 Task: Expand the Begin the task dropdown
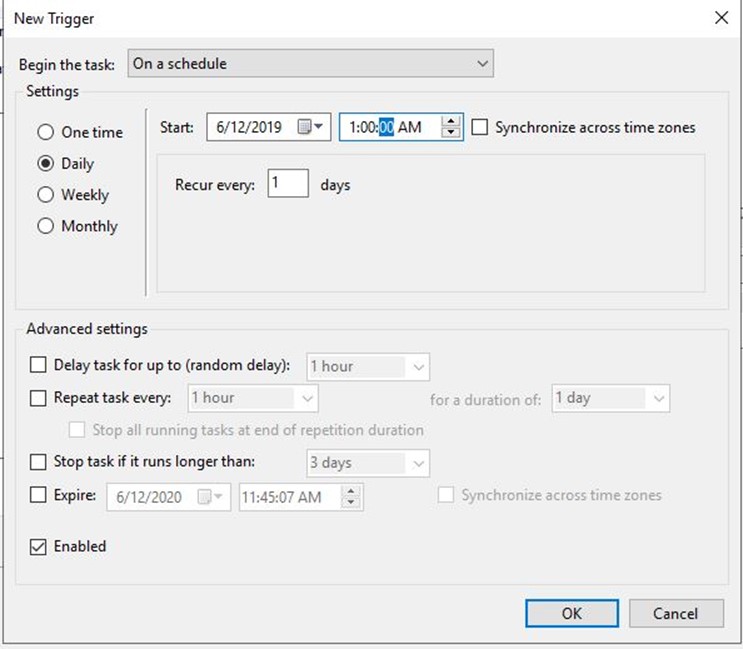(310, 63)
